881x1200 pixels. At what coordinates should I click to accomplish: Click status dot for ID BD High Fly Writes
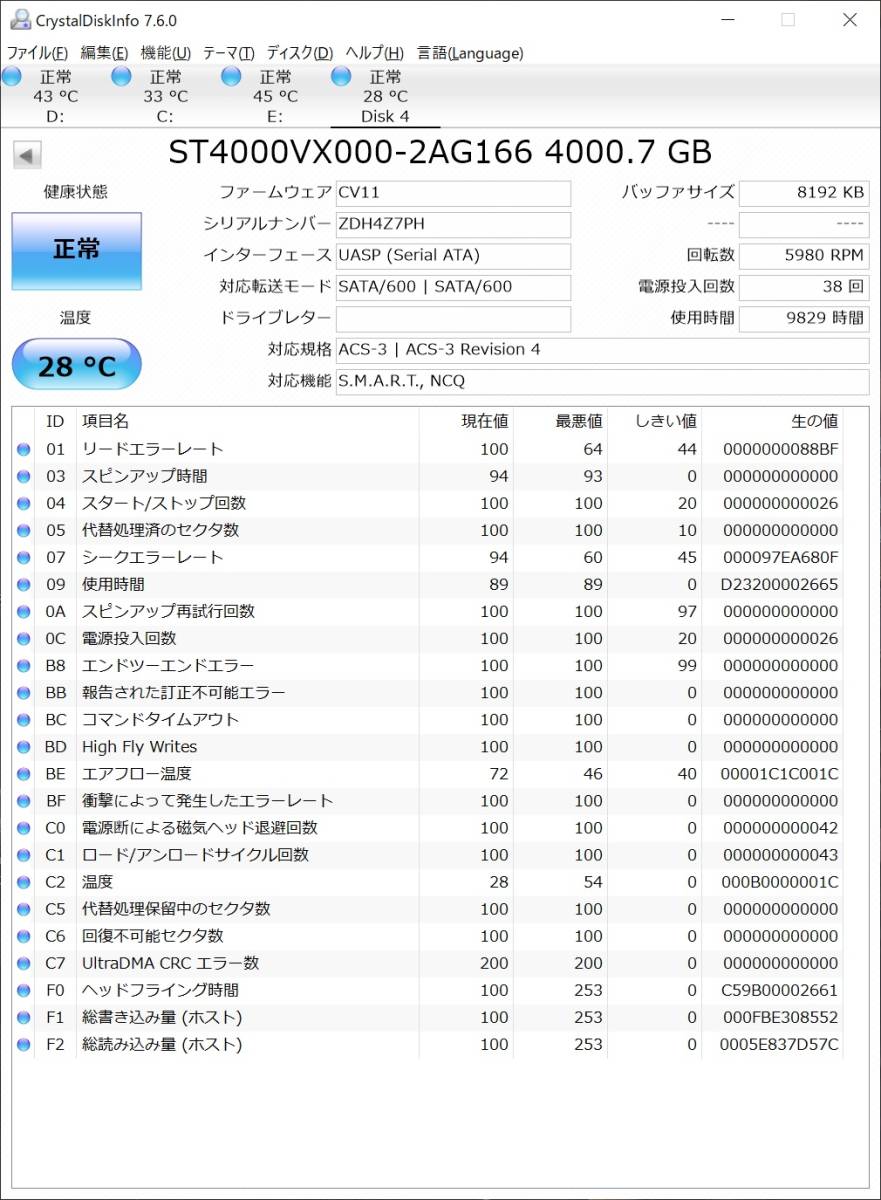[x=23, y=747]
